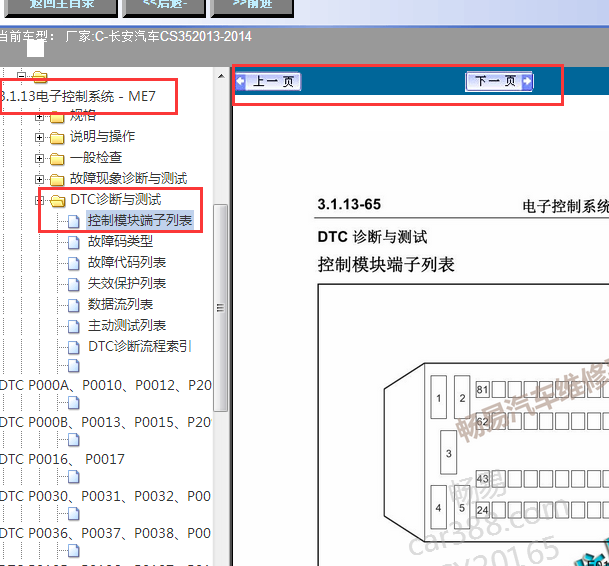Screen dimensions: 609x566
Task: Click page icon above DTC P0036 entry
Action: 73,514
